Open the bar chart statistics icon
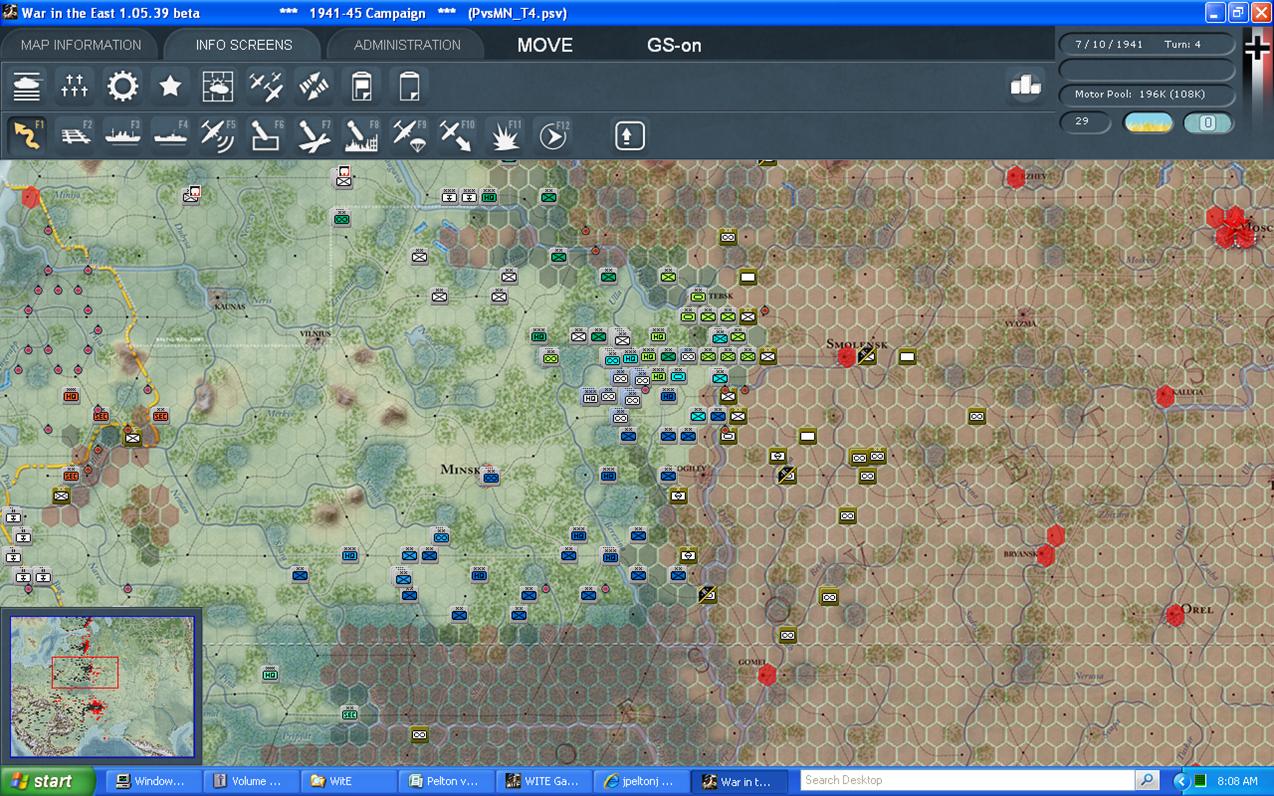This screenshot has width=1274, height=796. click(x=1026, y=87)
